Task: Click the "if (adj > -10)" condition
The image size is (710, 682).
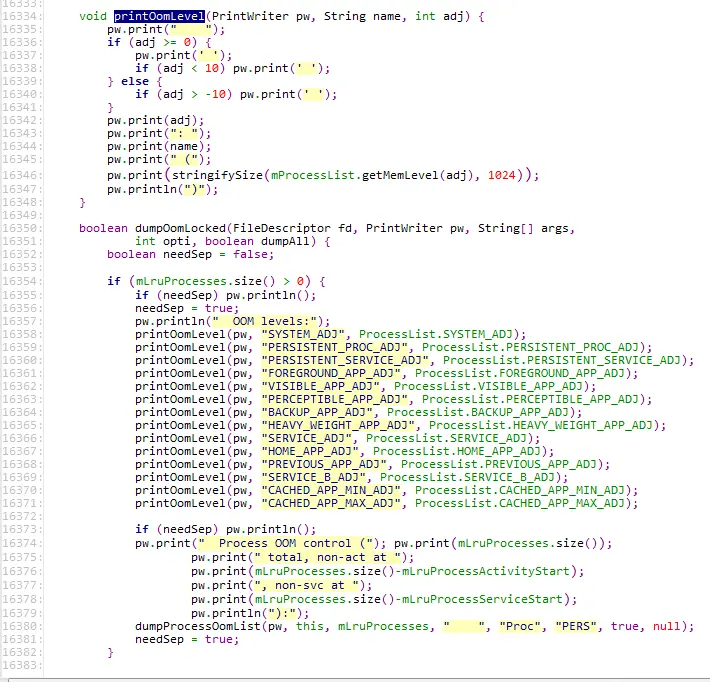Action: [x=183, y=95]
